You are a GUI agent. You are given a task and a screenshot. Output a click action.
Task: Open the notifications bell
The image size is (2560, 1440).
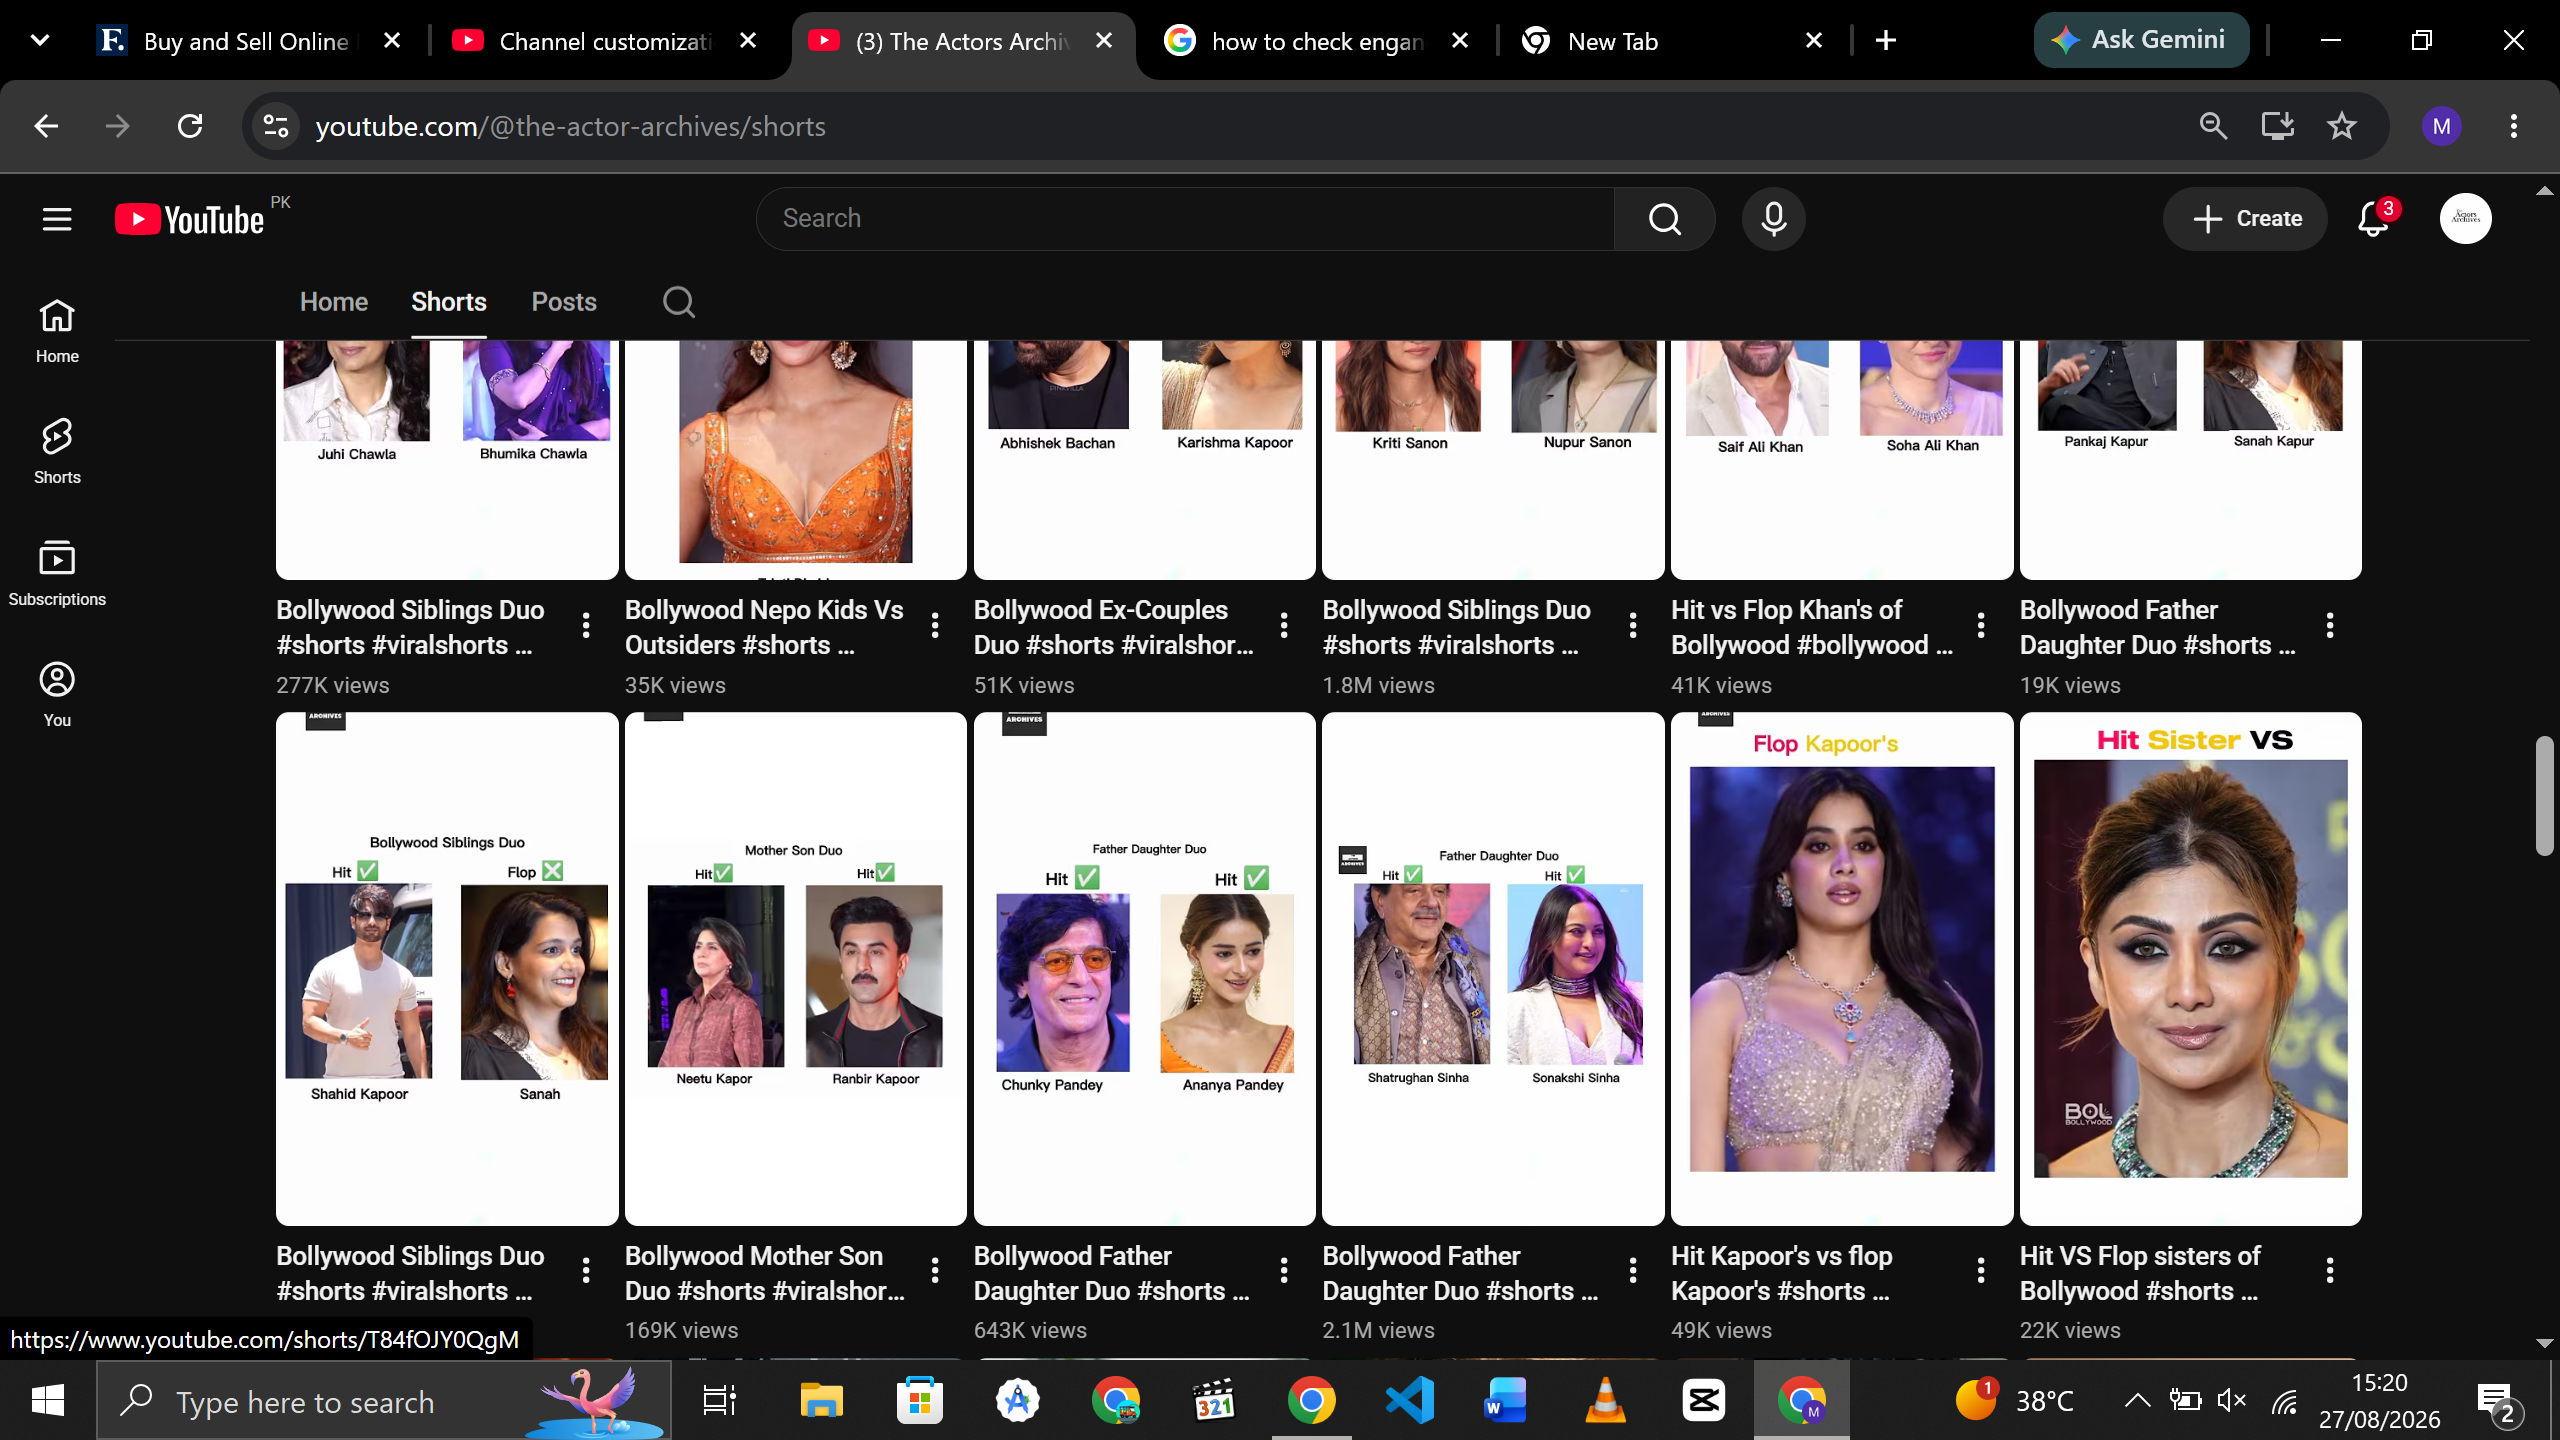click(2373, 219)
